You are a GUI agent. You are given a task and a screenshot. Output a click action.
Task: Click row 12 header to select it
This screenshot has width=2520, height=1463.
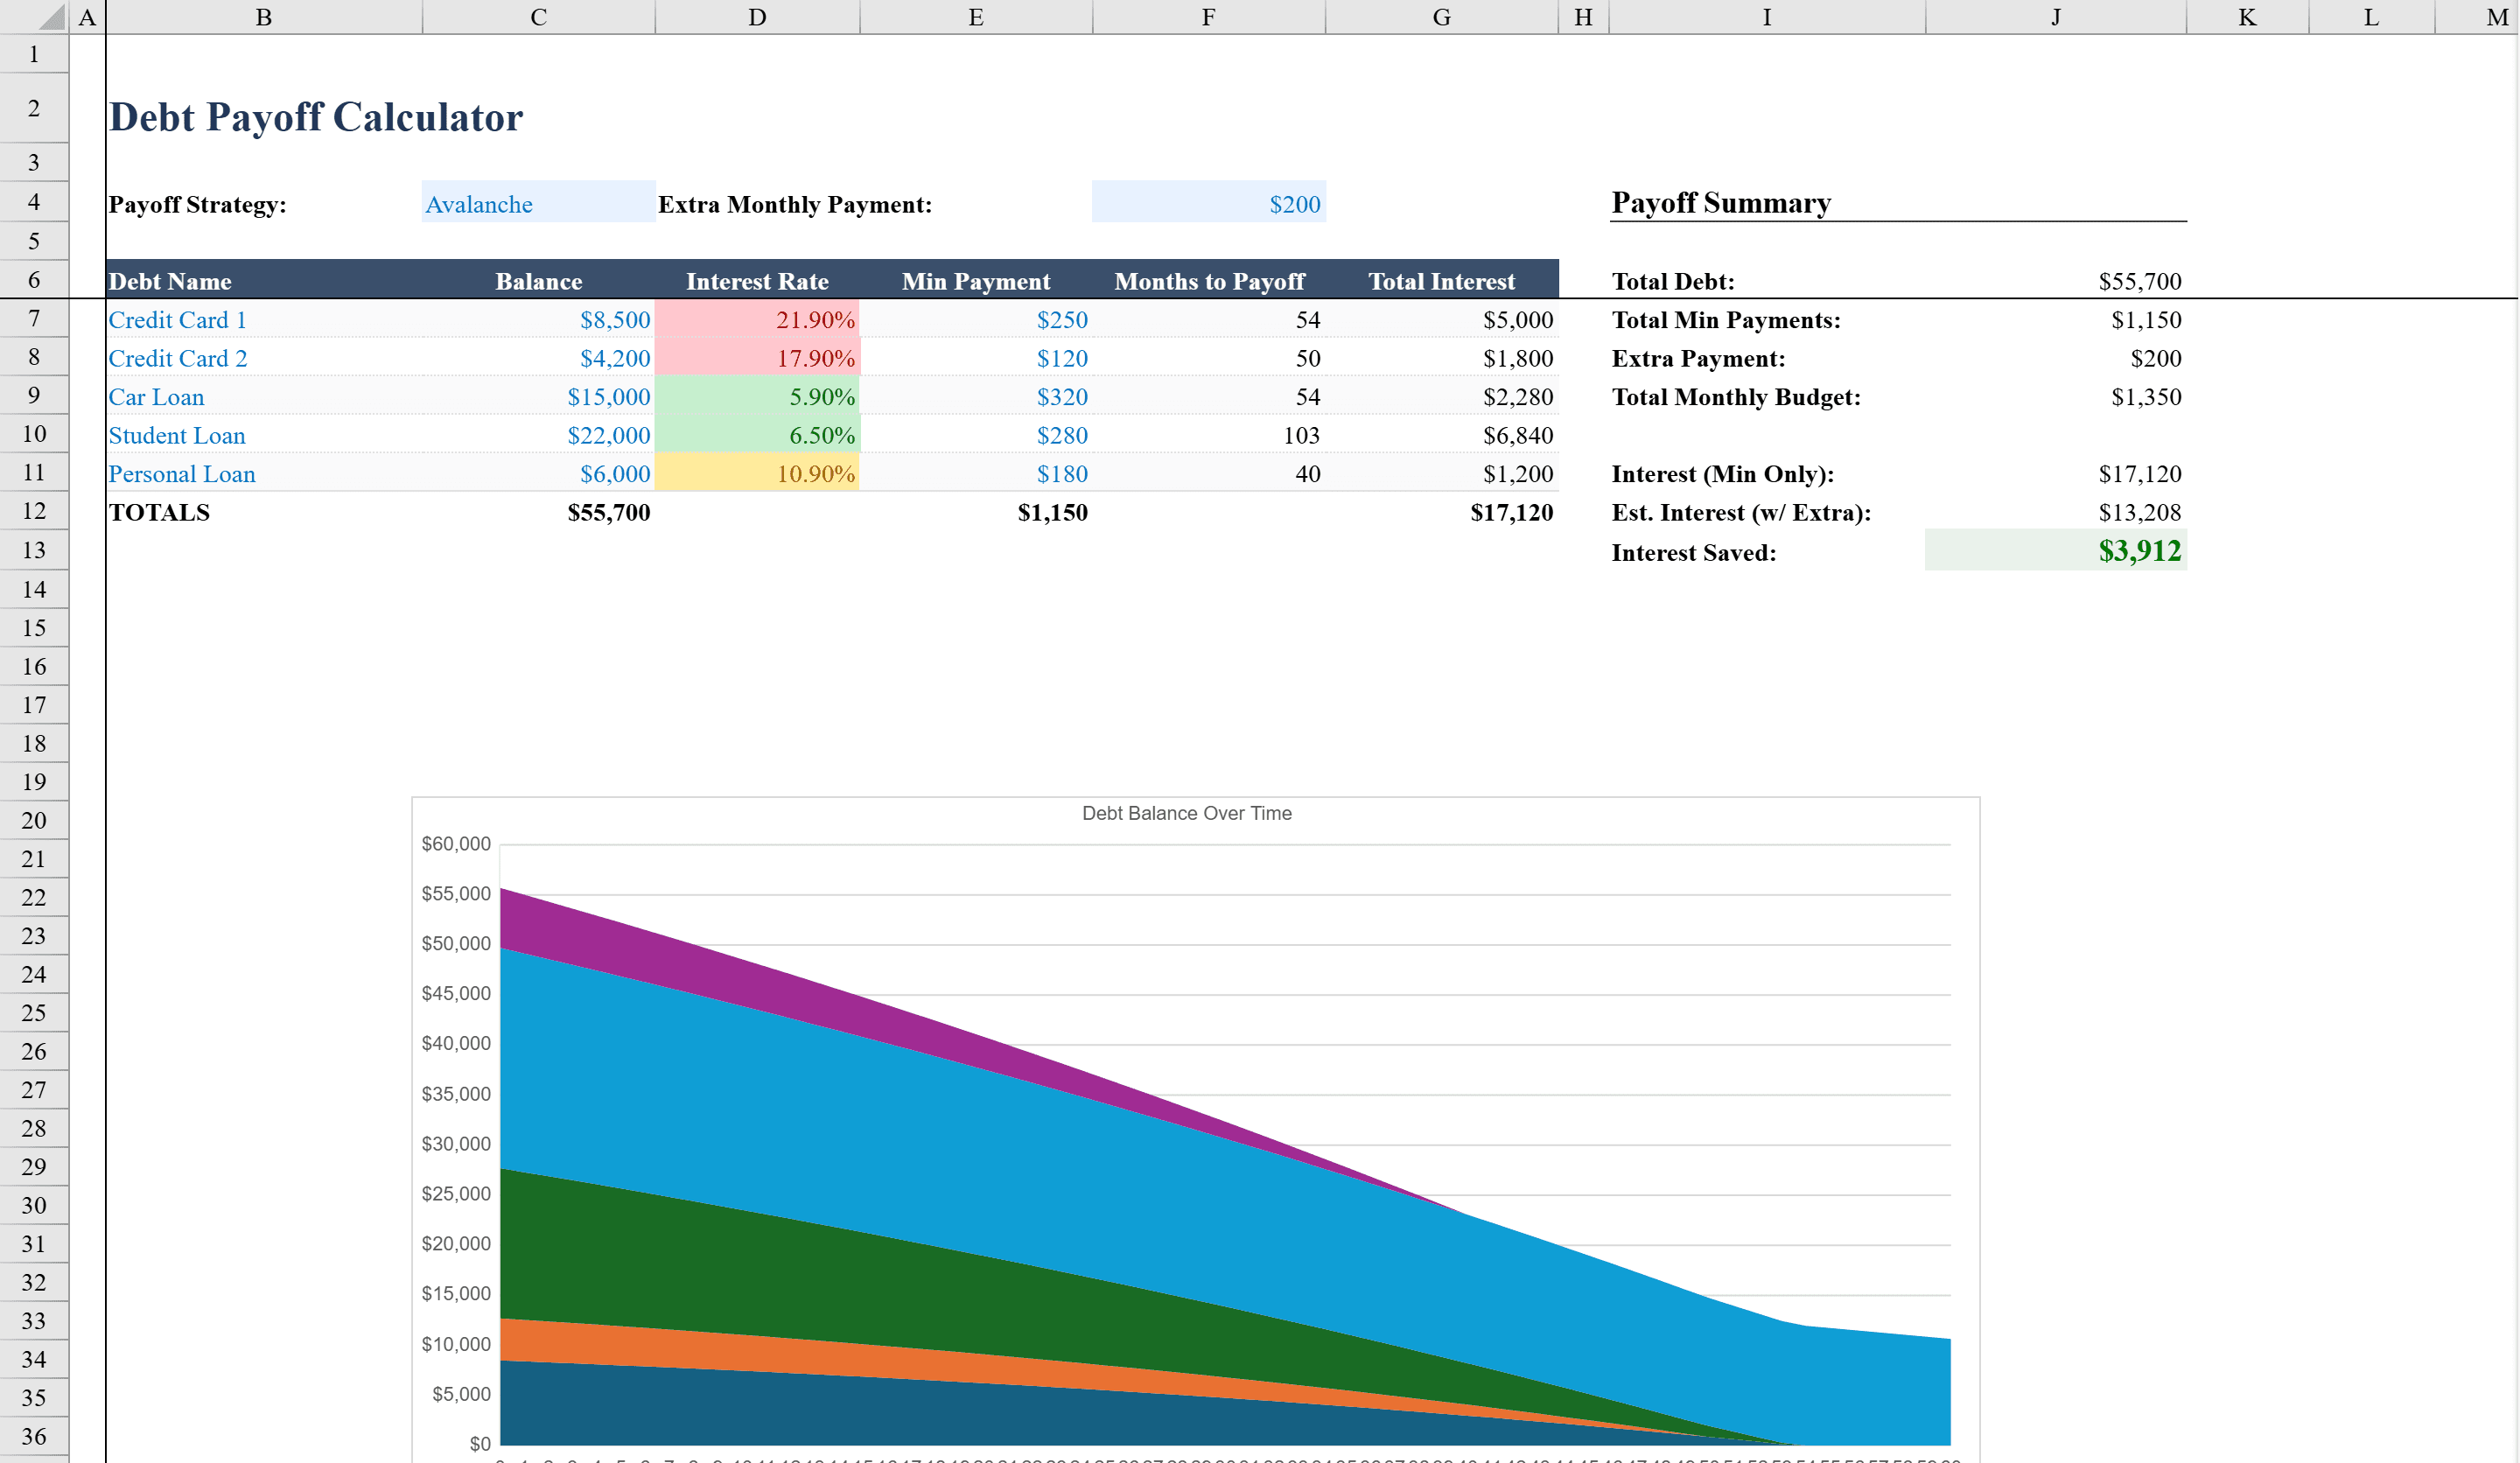click(x=34, y=511)
